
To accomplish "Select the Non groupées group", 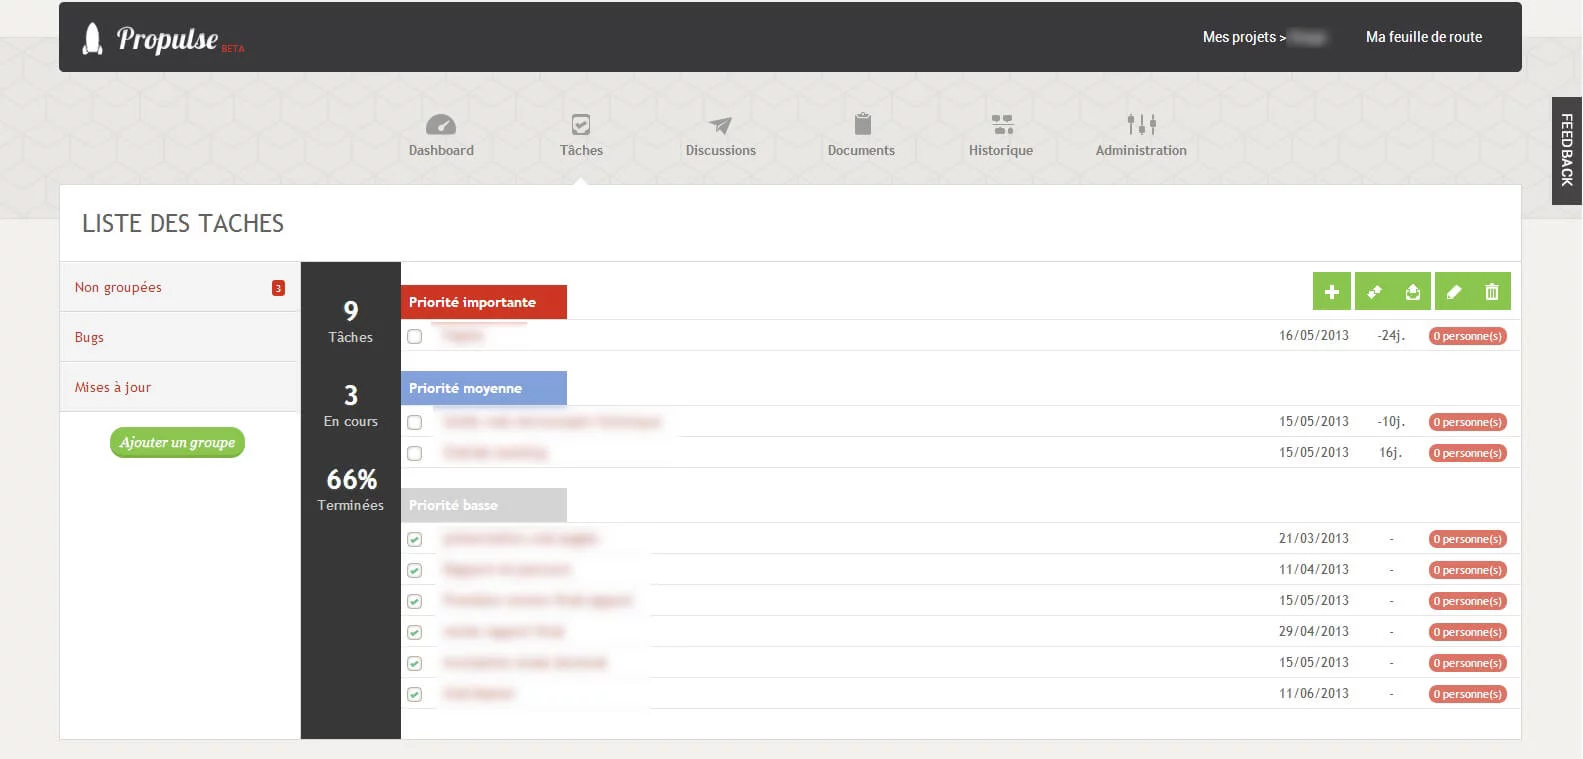I will tap(180, 287).
